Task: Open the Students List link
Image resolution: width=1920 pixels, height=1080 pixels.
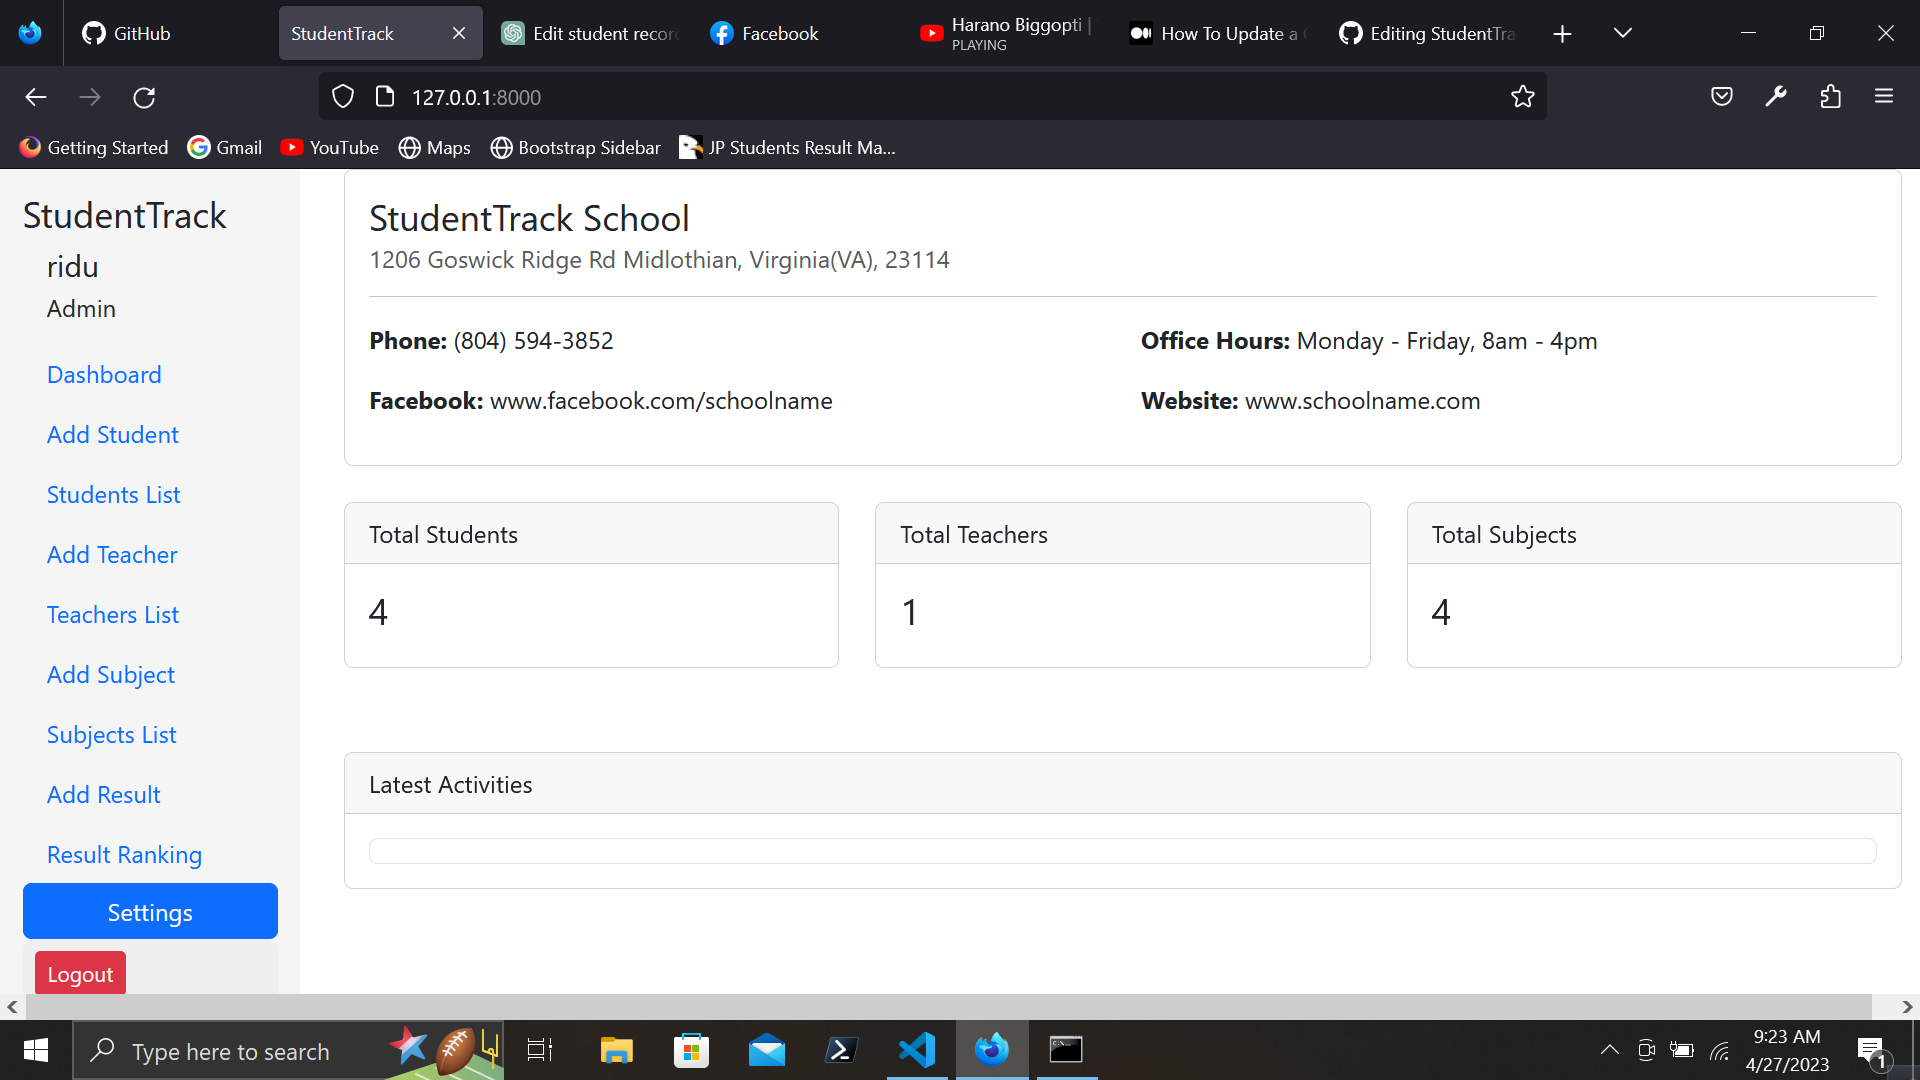Action: tap(113, 495)
